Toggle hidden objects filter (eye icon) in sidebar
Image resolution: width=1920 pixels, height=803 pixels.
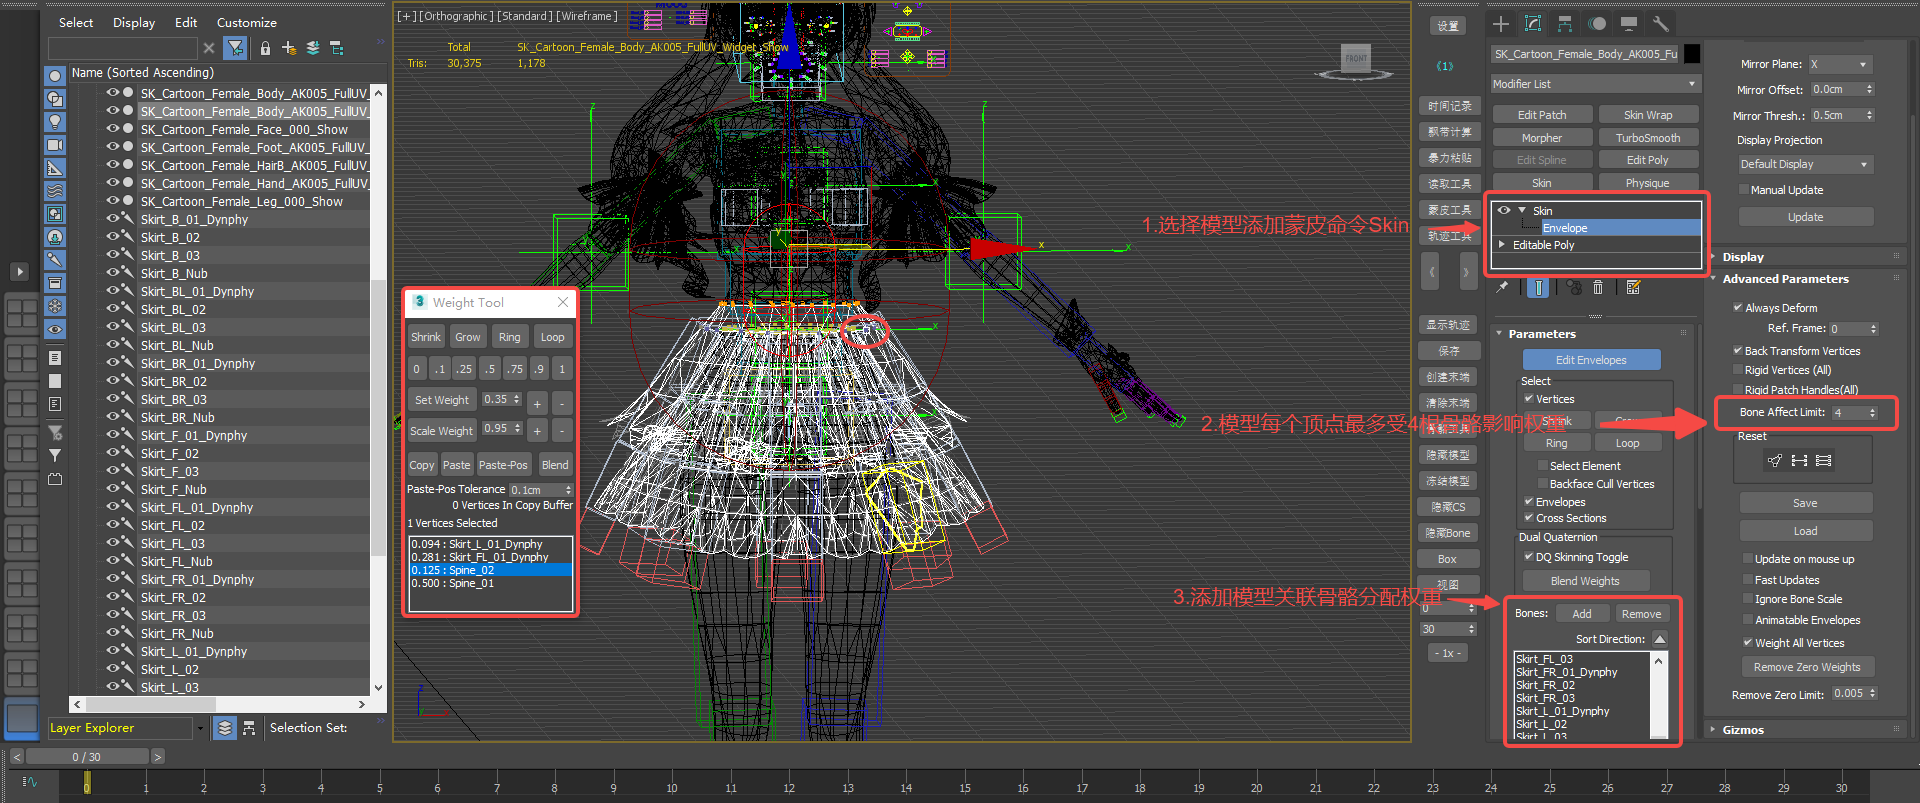55,329
